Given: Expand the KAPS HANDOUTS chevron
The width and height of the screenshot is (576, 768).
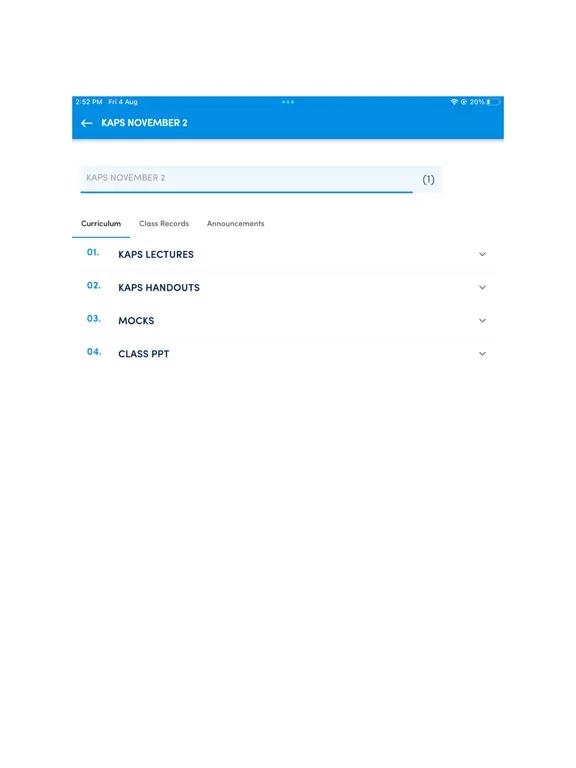Looking at the screenshot, I should click(482, 288).
